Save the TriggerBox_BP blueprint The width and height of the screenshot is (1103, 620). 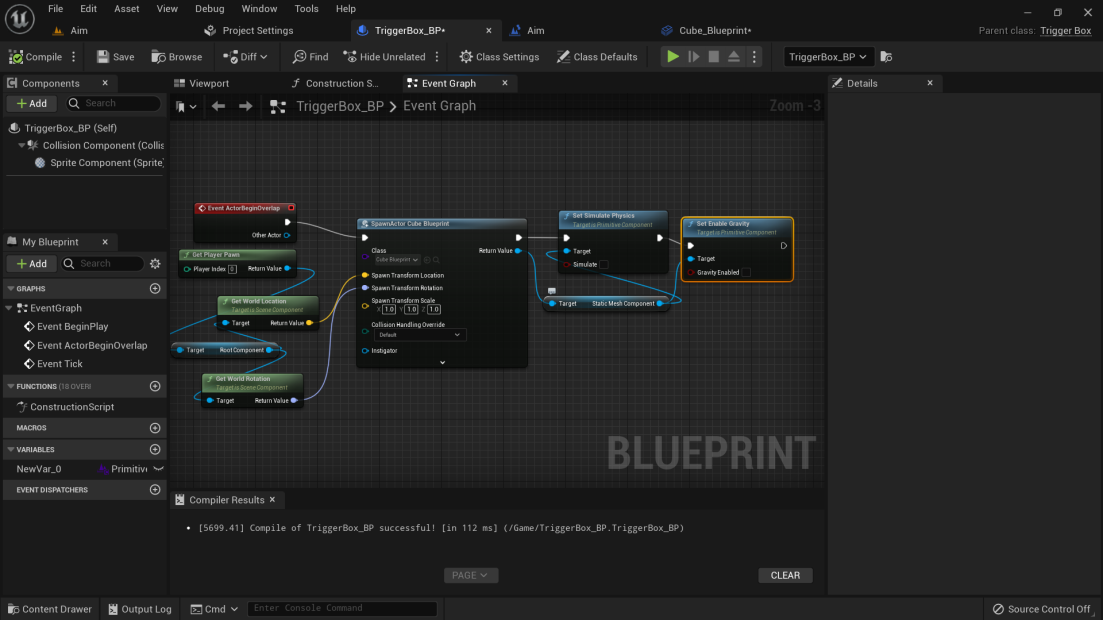coord(115,57)
